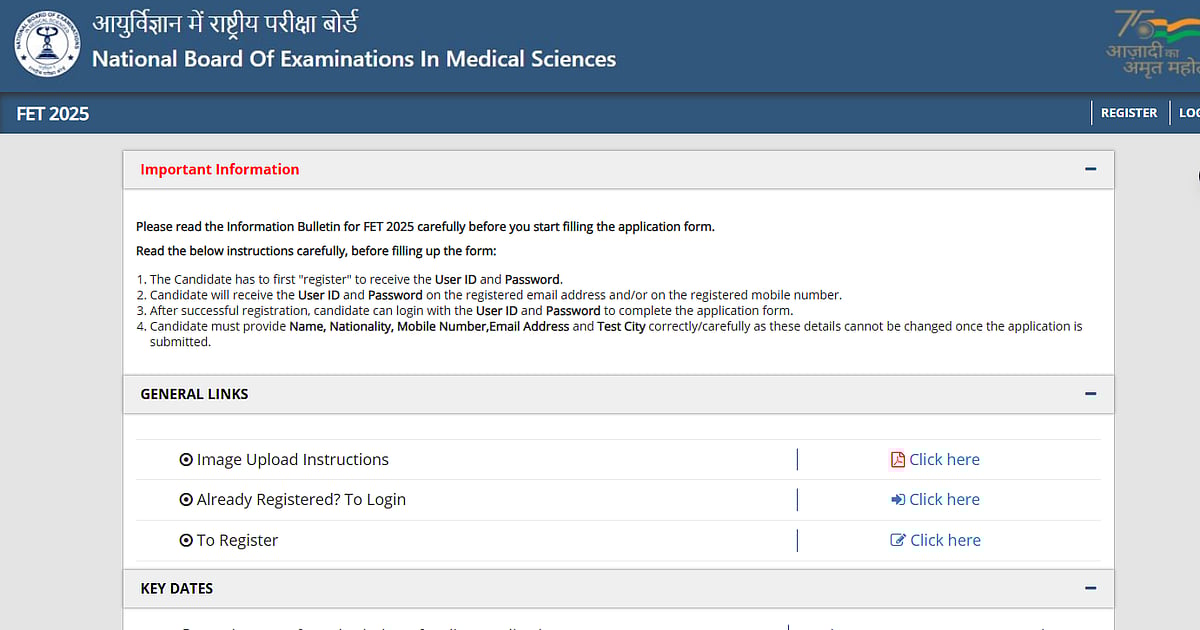The width and height of the screenshot is (1200, 630).
Task: Click the bullet icon before Already Registered? To Login
Action: [186, 499]
